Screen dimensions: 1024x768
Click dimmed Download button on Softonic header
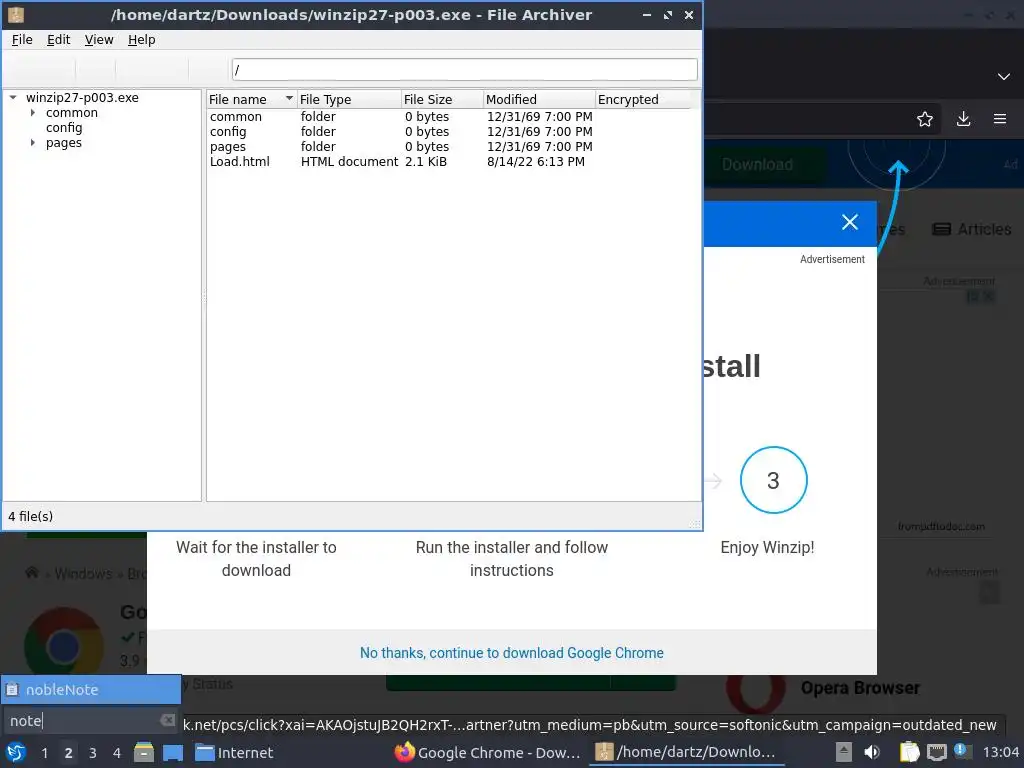tap(758, 165)
